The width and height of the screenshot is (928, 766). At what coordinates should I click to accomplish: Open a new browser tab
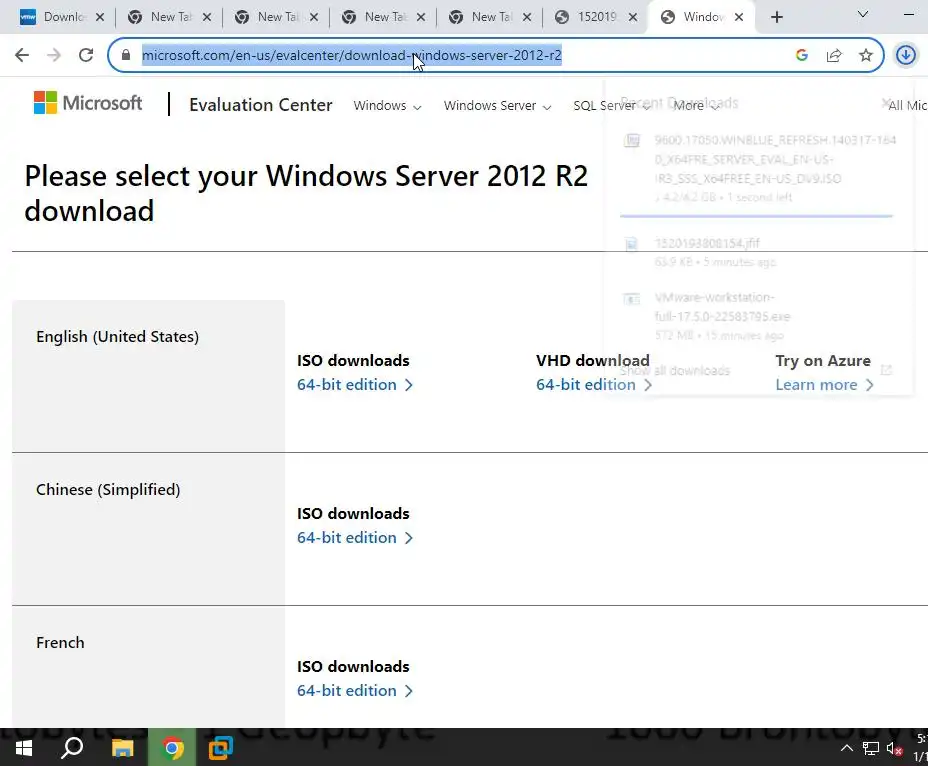(777, 17)
